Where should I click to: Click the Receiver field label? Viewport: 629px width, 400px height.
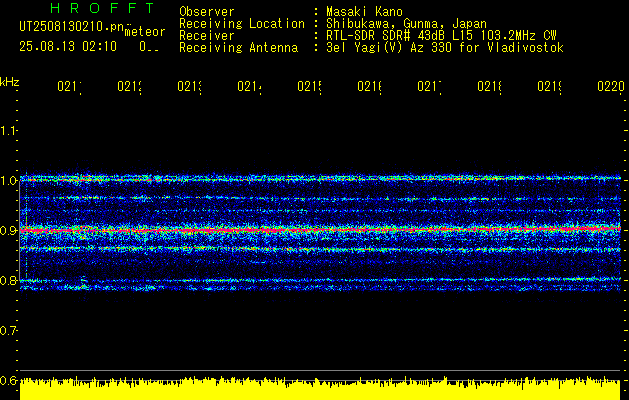[x=207, y=36]
